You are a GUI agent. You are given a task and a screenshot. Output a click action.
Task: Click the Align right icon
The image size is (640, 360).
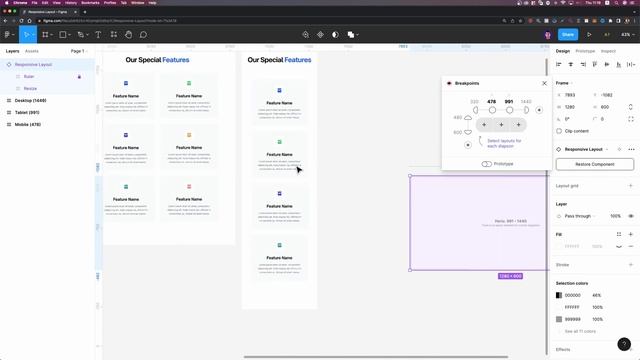pyautogui.click(x=583, y=64)
